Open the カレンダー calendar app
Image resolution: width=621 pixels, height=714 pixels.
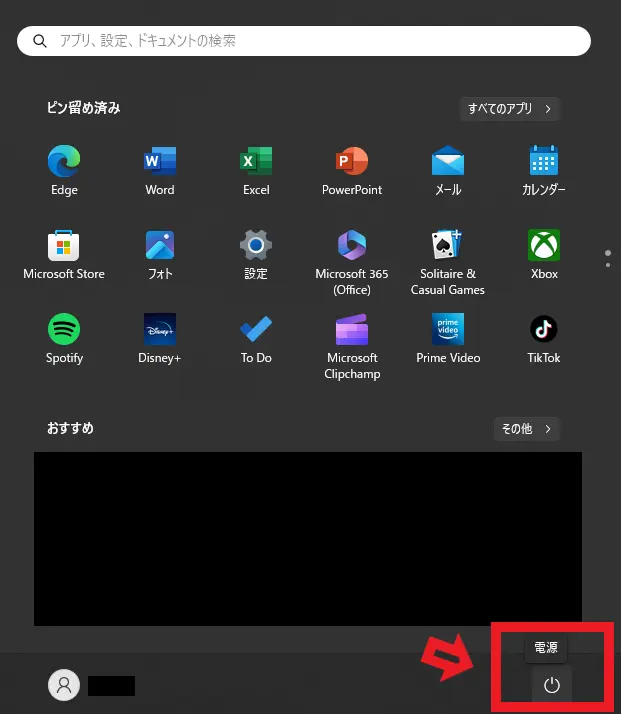point(544,160)
